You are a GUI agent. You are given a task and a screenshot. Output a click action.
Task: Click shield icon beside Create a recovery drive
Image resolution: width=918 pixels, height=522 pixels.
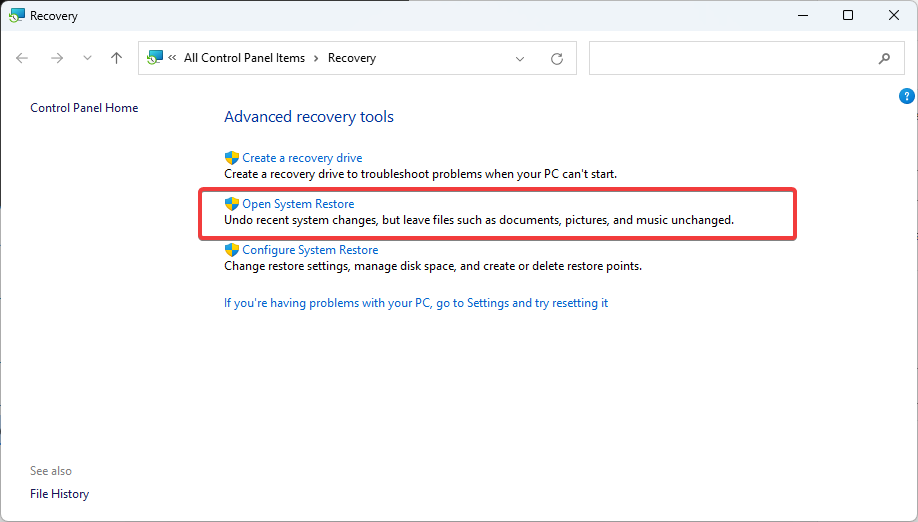pos(232,158)
